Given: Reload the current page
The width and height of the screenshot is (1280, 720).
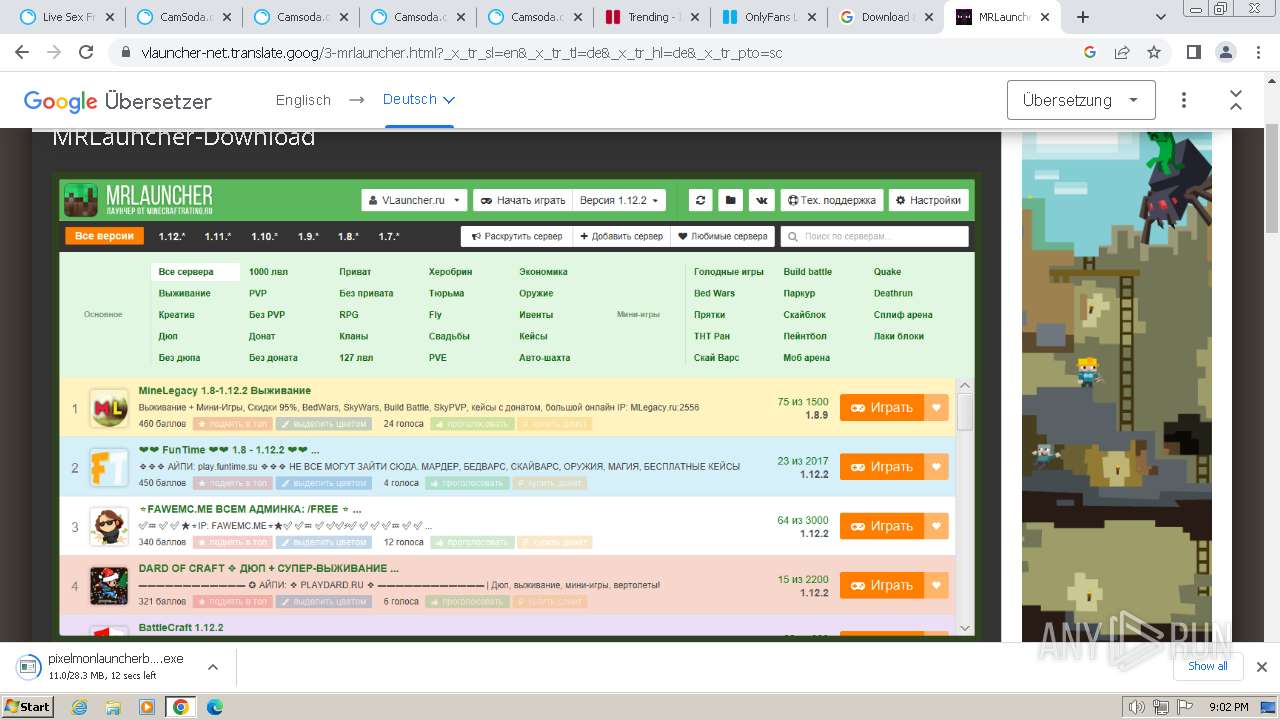Looking at the screenshot, I should pos(86,53).
